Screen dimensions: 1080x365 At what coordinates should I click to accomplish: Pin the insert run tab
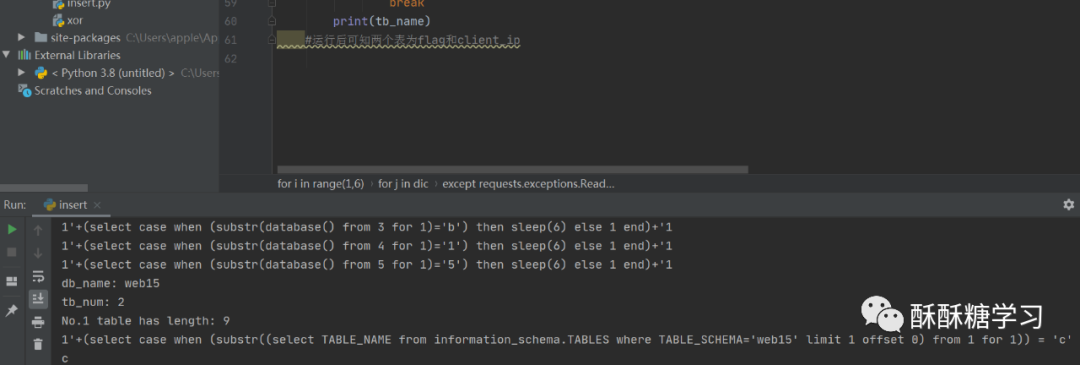12,311
